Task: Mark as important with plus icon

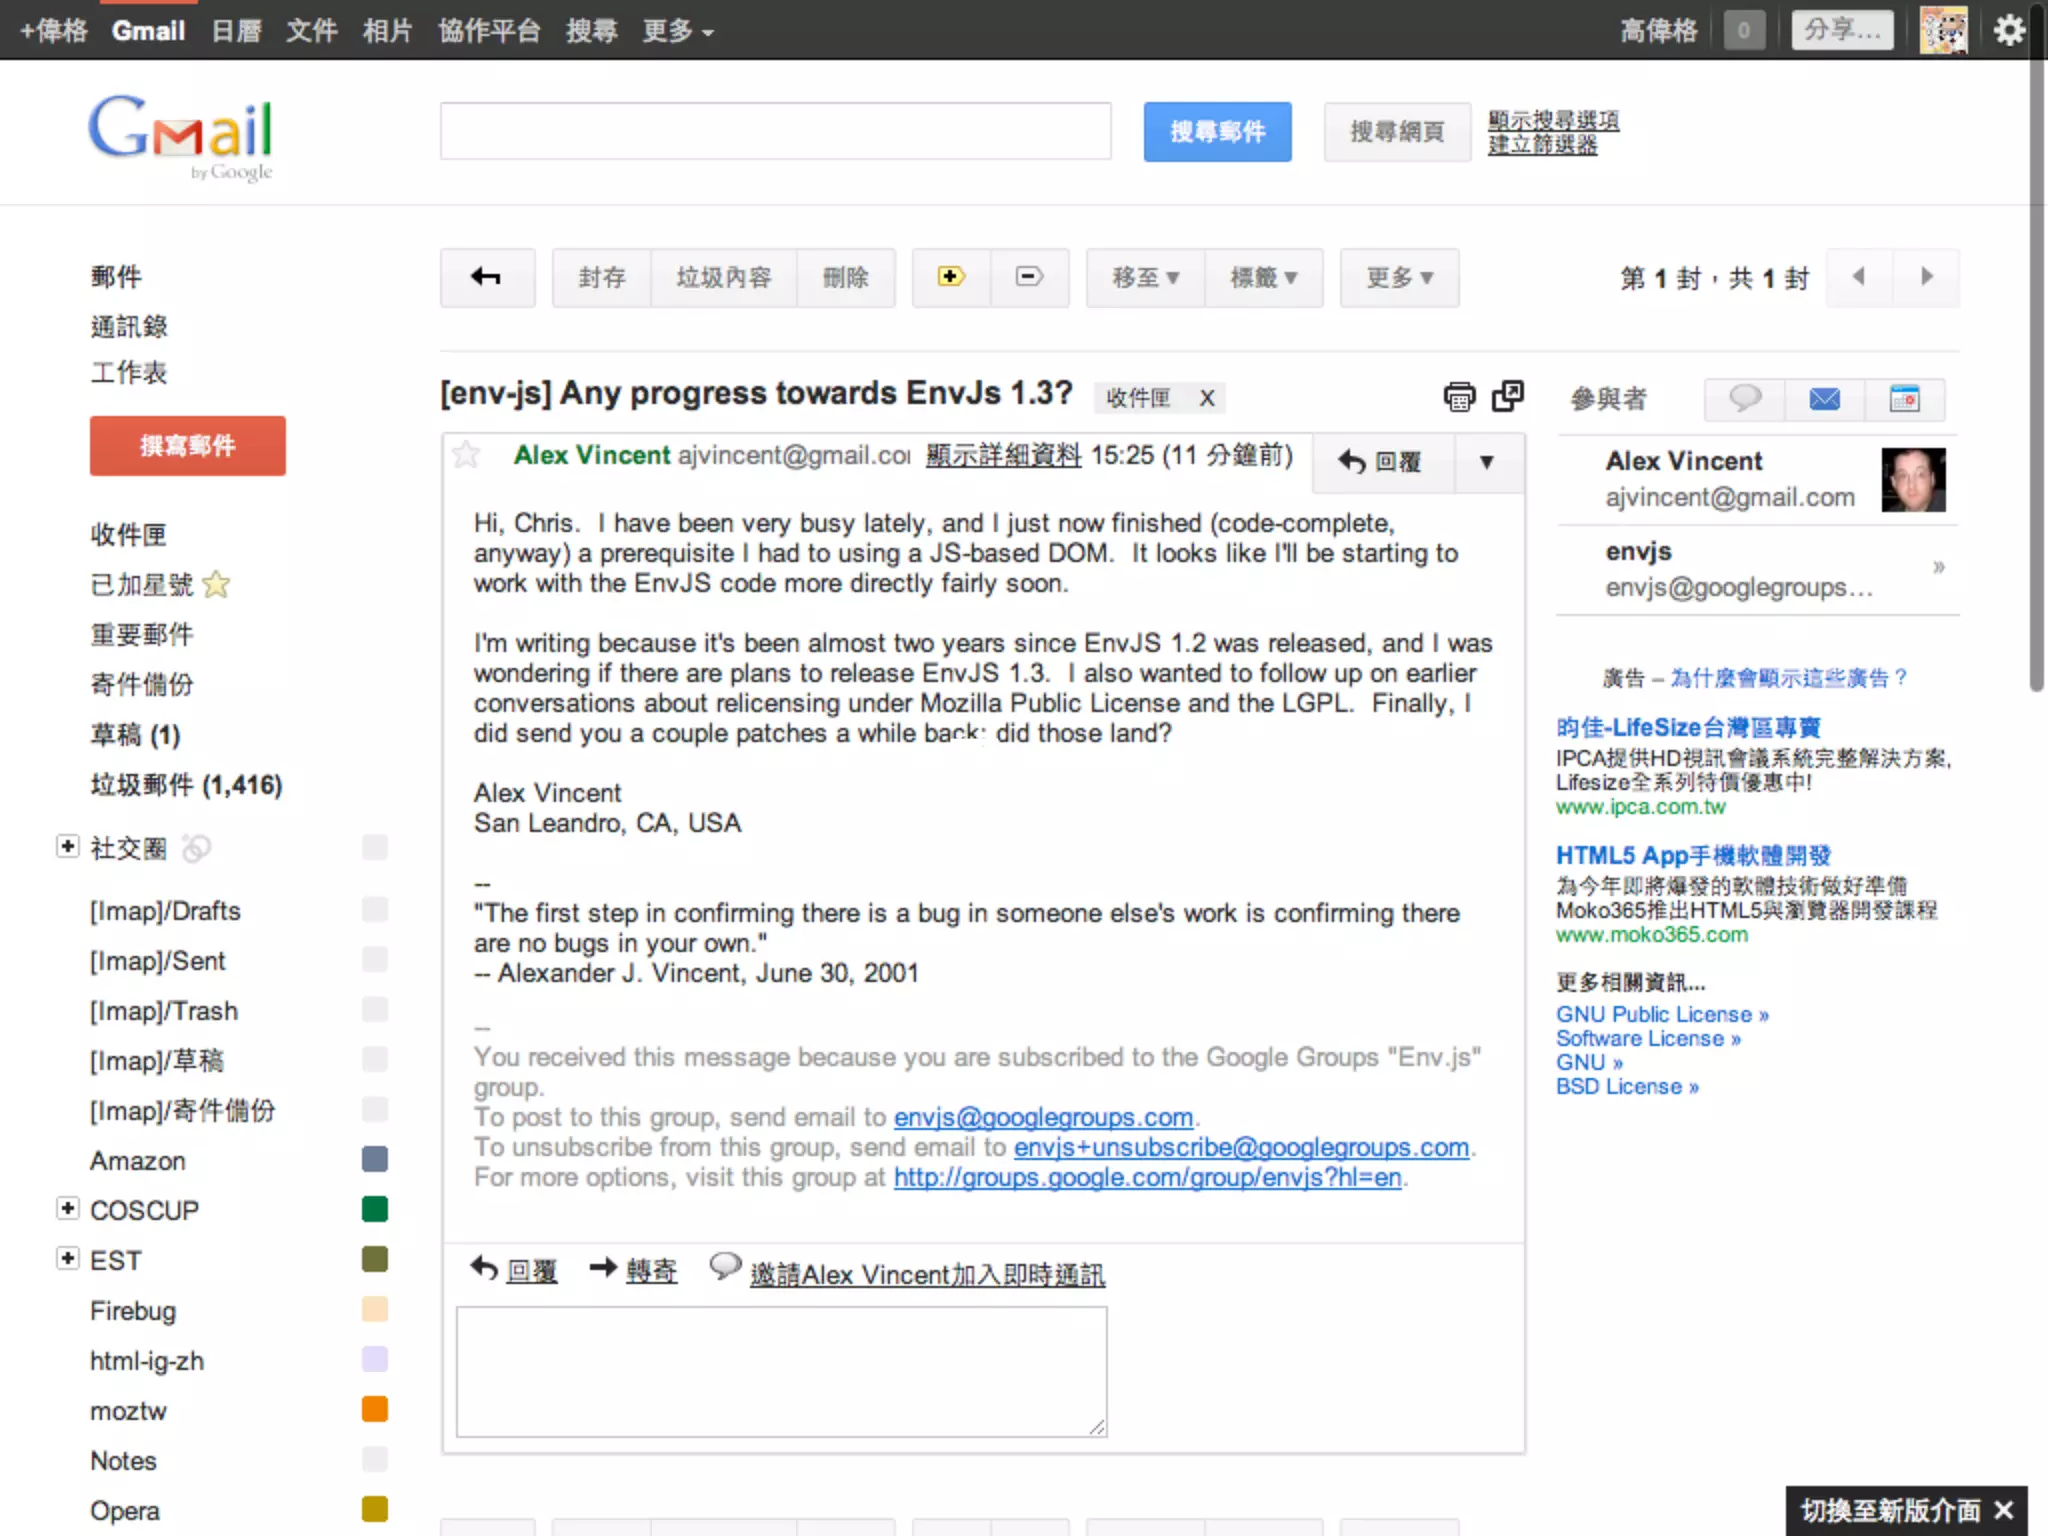Action: pyautogui.click(x=950, y=277)
